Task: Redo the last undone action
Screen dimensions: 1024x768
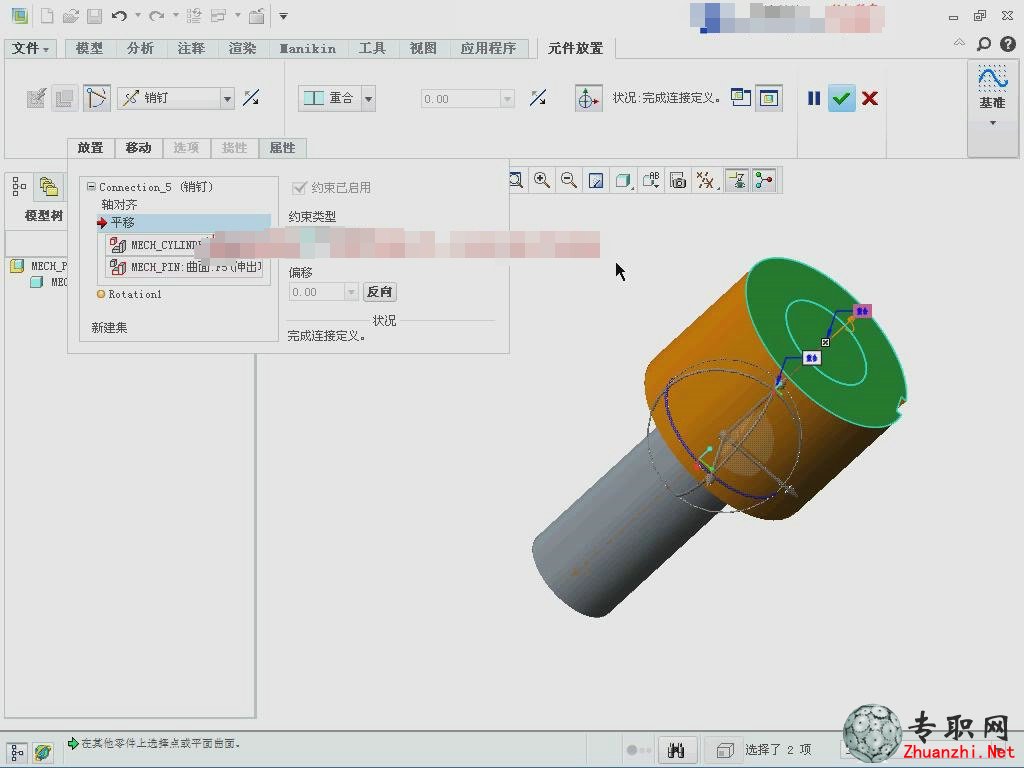Action: click(x=156, y=16)
